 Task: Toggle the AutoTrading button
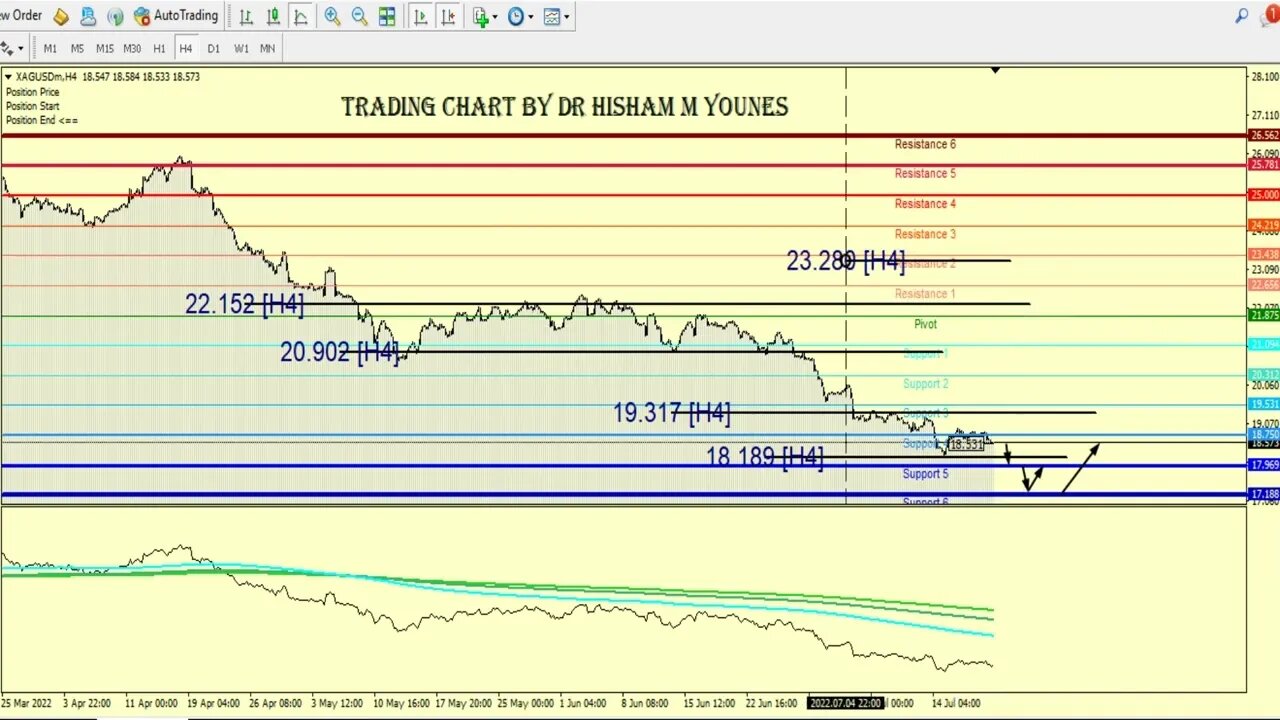coord(176,16)
